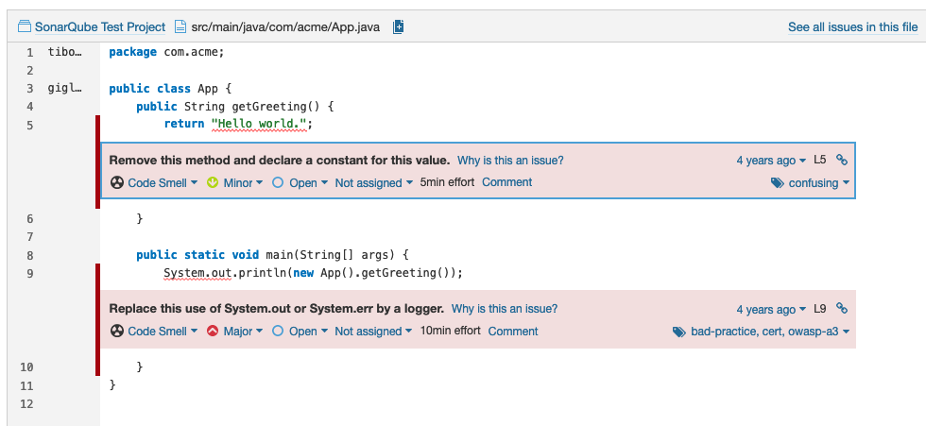Expand the Minor severity dropdown
Image resolution: width=926 pixels, height=426 pixels.
(236, 183)
